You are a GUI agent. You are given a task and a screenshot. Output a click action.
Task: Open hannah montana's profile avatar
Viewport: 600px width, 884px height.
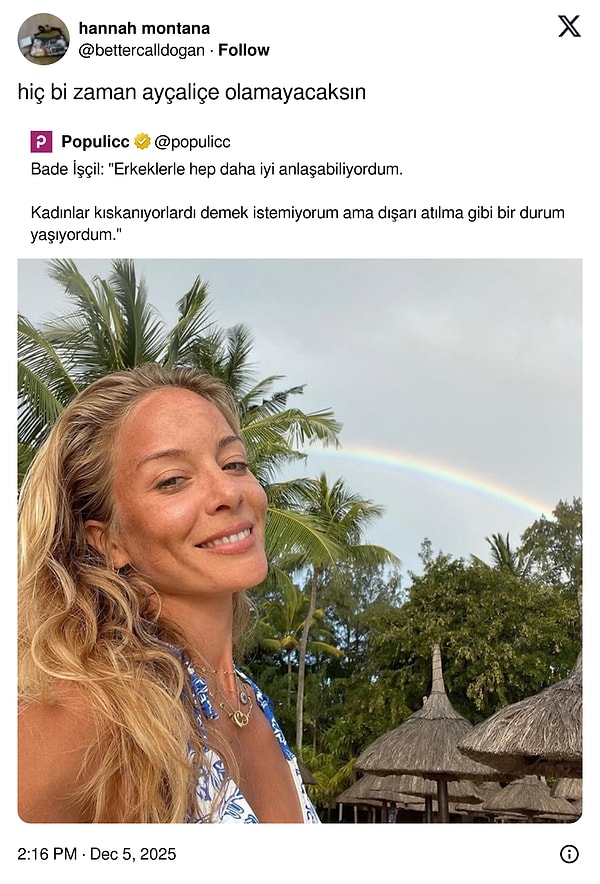click(x=43, y=39)
